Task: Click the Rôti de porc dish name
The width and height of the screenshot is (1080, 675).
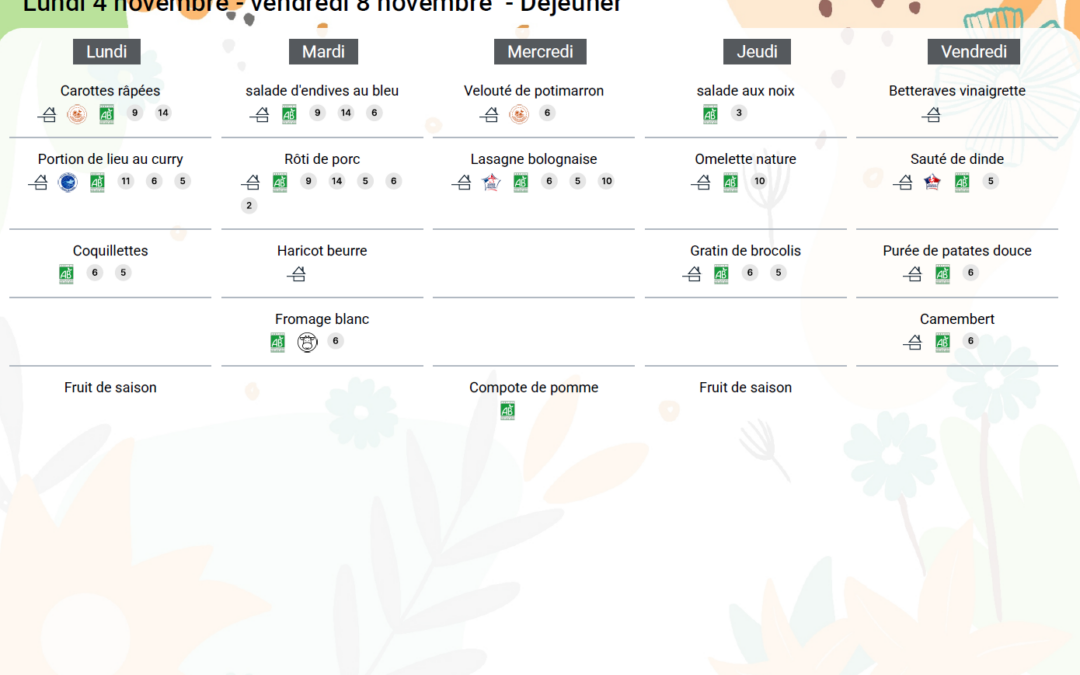Action: coord(322,159)
